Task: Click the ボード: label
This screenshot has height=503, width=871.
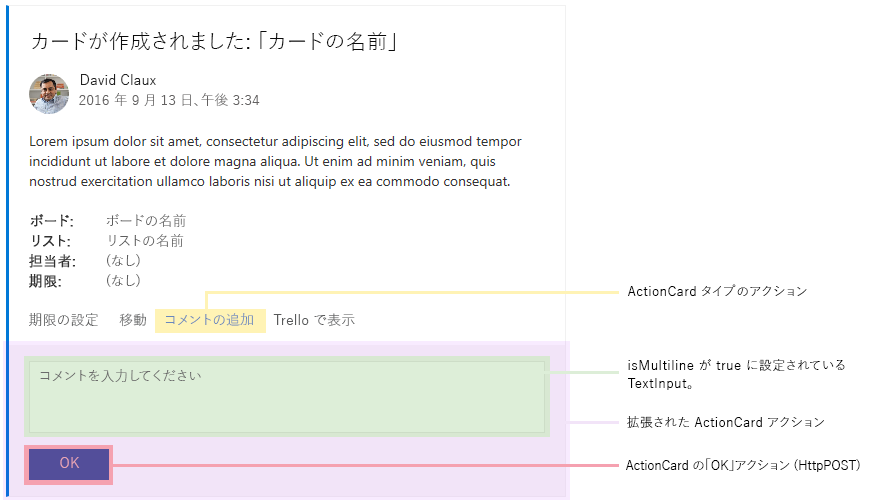Action: 51,221
